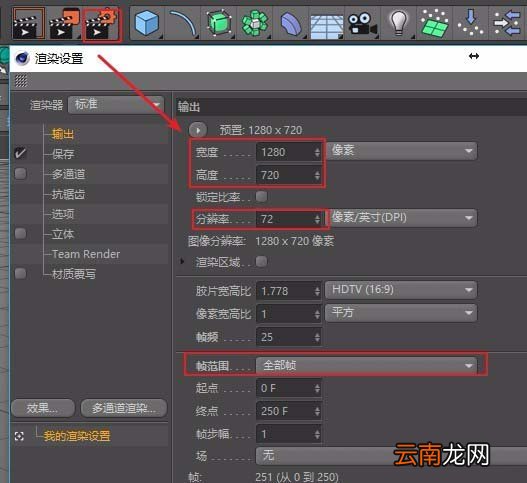Select 我的渲染设置 preset entry
The image size is (527, 483).
point(77,436)
